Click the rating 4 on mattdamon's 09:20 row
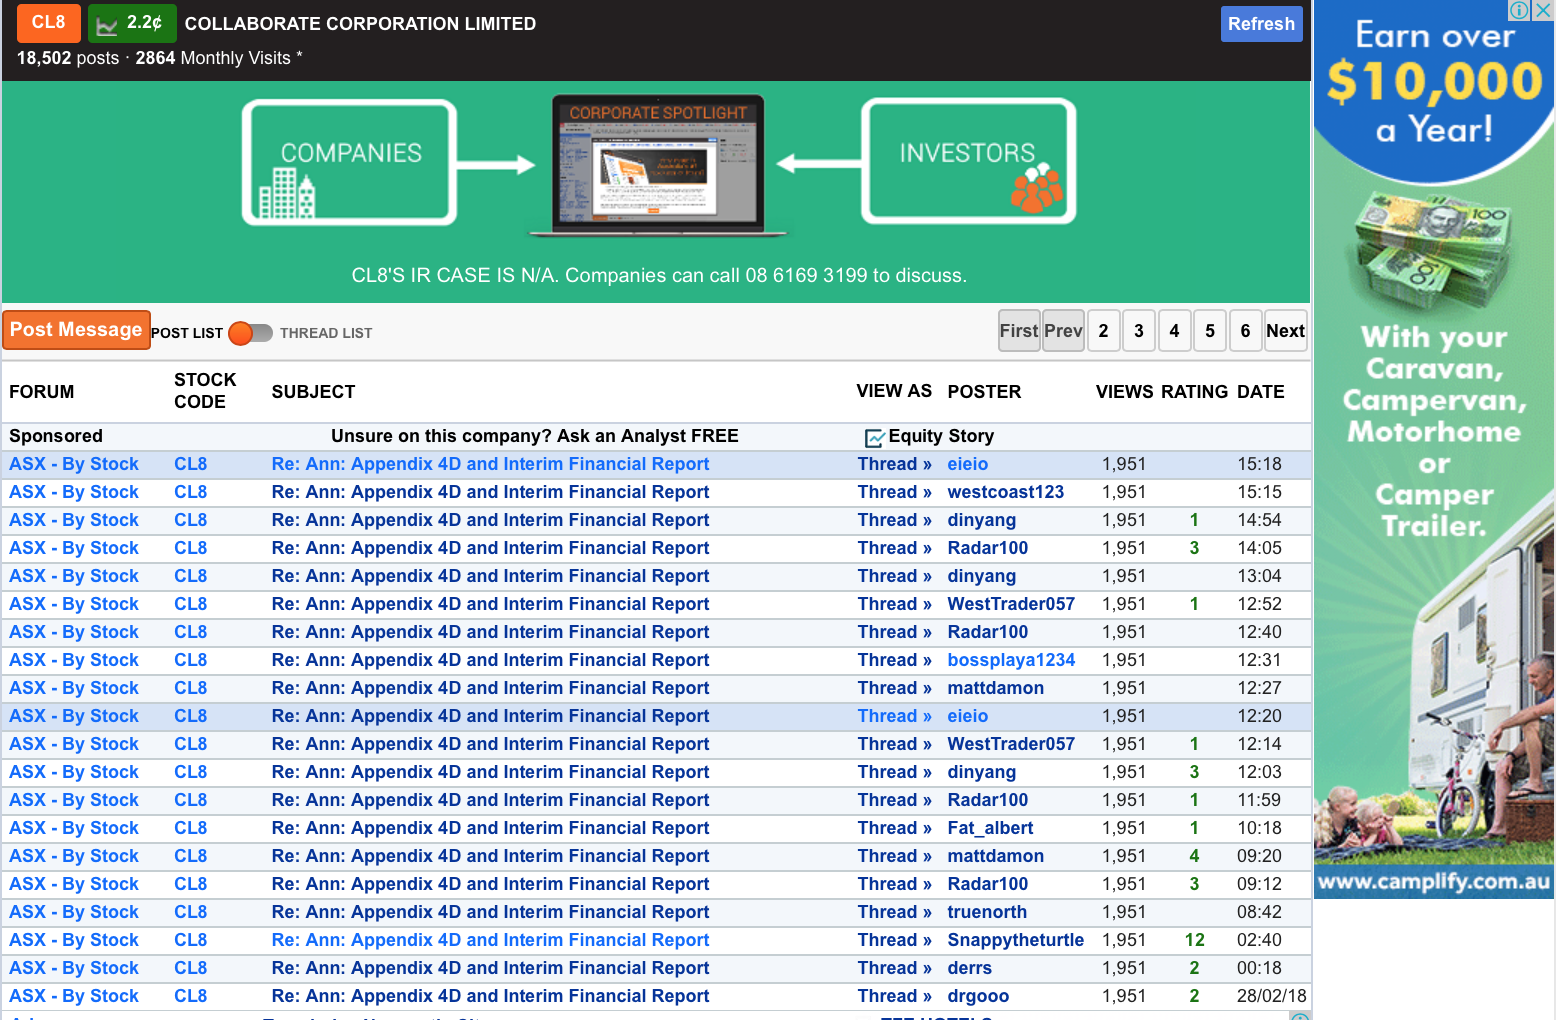The height and width of the screenshot is (1020, 1556). [1194, 856]
